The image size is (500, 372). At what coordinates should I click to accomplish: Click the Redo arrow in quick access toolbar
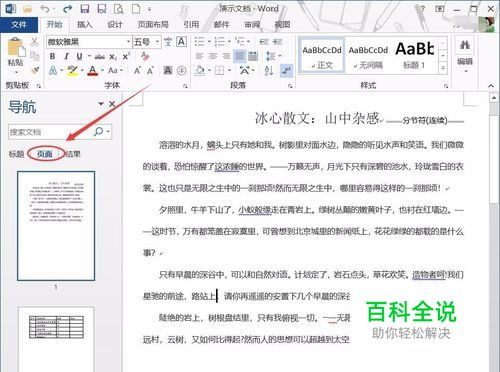pyautogui.click(x=68, y=9)
